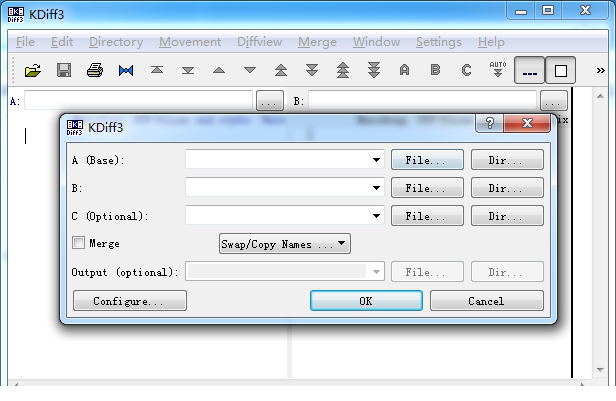
Task: Go to last delta toolbar icon
Action: 188,71
